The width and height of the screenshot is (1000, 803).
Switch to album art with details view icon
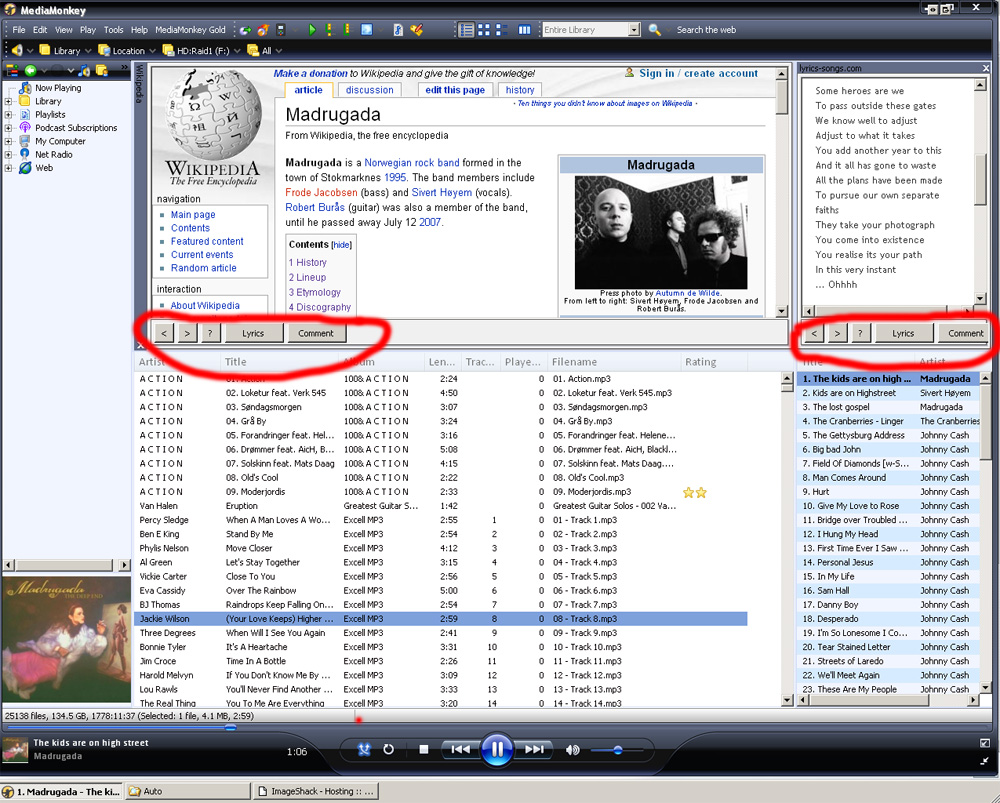[501, 29]
